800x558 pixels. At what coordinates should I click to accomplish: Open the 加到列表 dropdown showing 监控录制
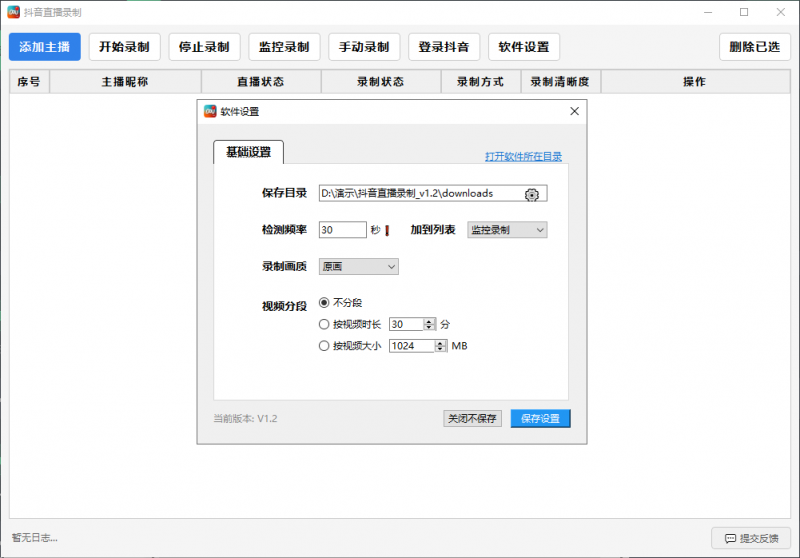pyautogui.click(x=507, y=230)
